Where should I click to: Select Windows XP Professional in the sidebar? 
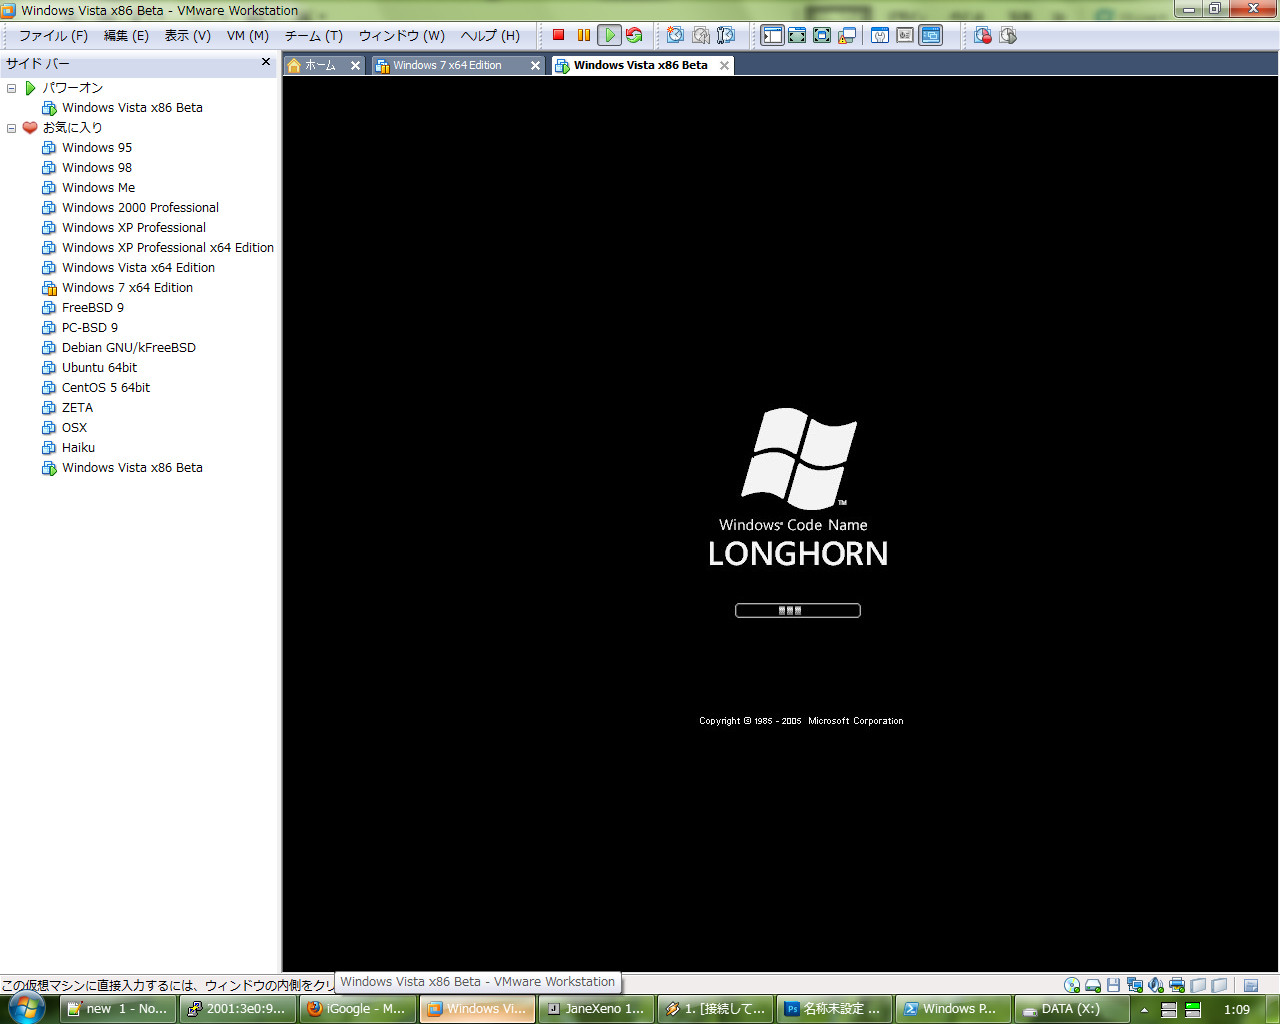pyautogui.click(x=134, y=228)
